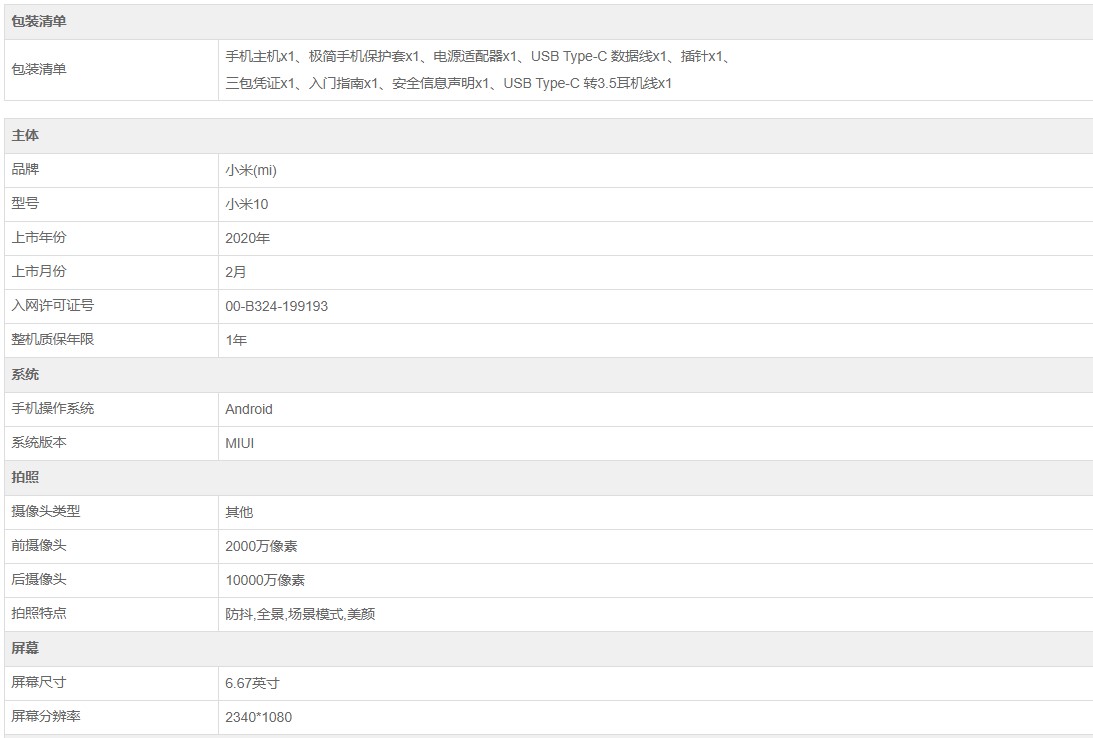The height and width of the screenshot is (738, 1093).
Task: Click the brand value 小米(mi)
Action: pos(251,170)
